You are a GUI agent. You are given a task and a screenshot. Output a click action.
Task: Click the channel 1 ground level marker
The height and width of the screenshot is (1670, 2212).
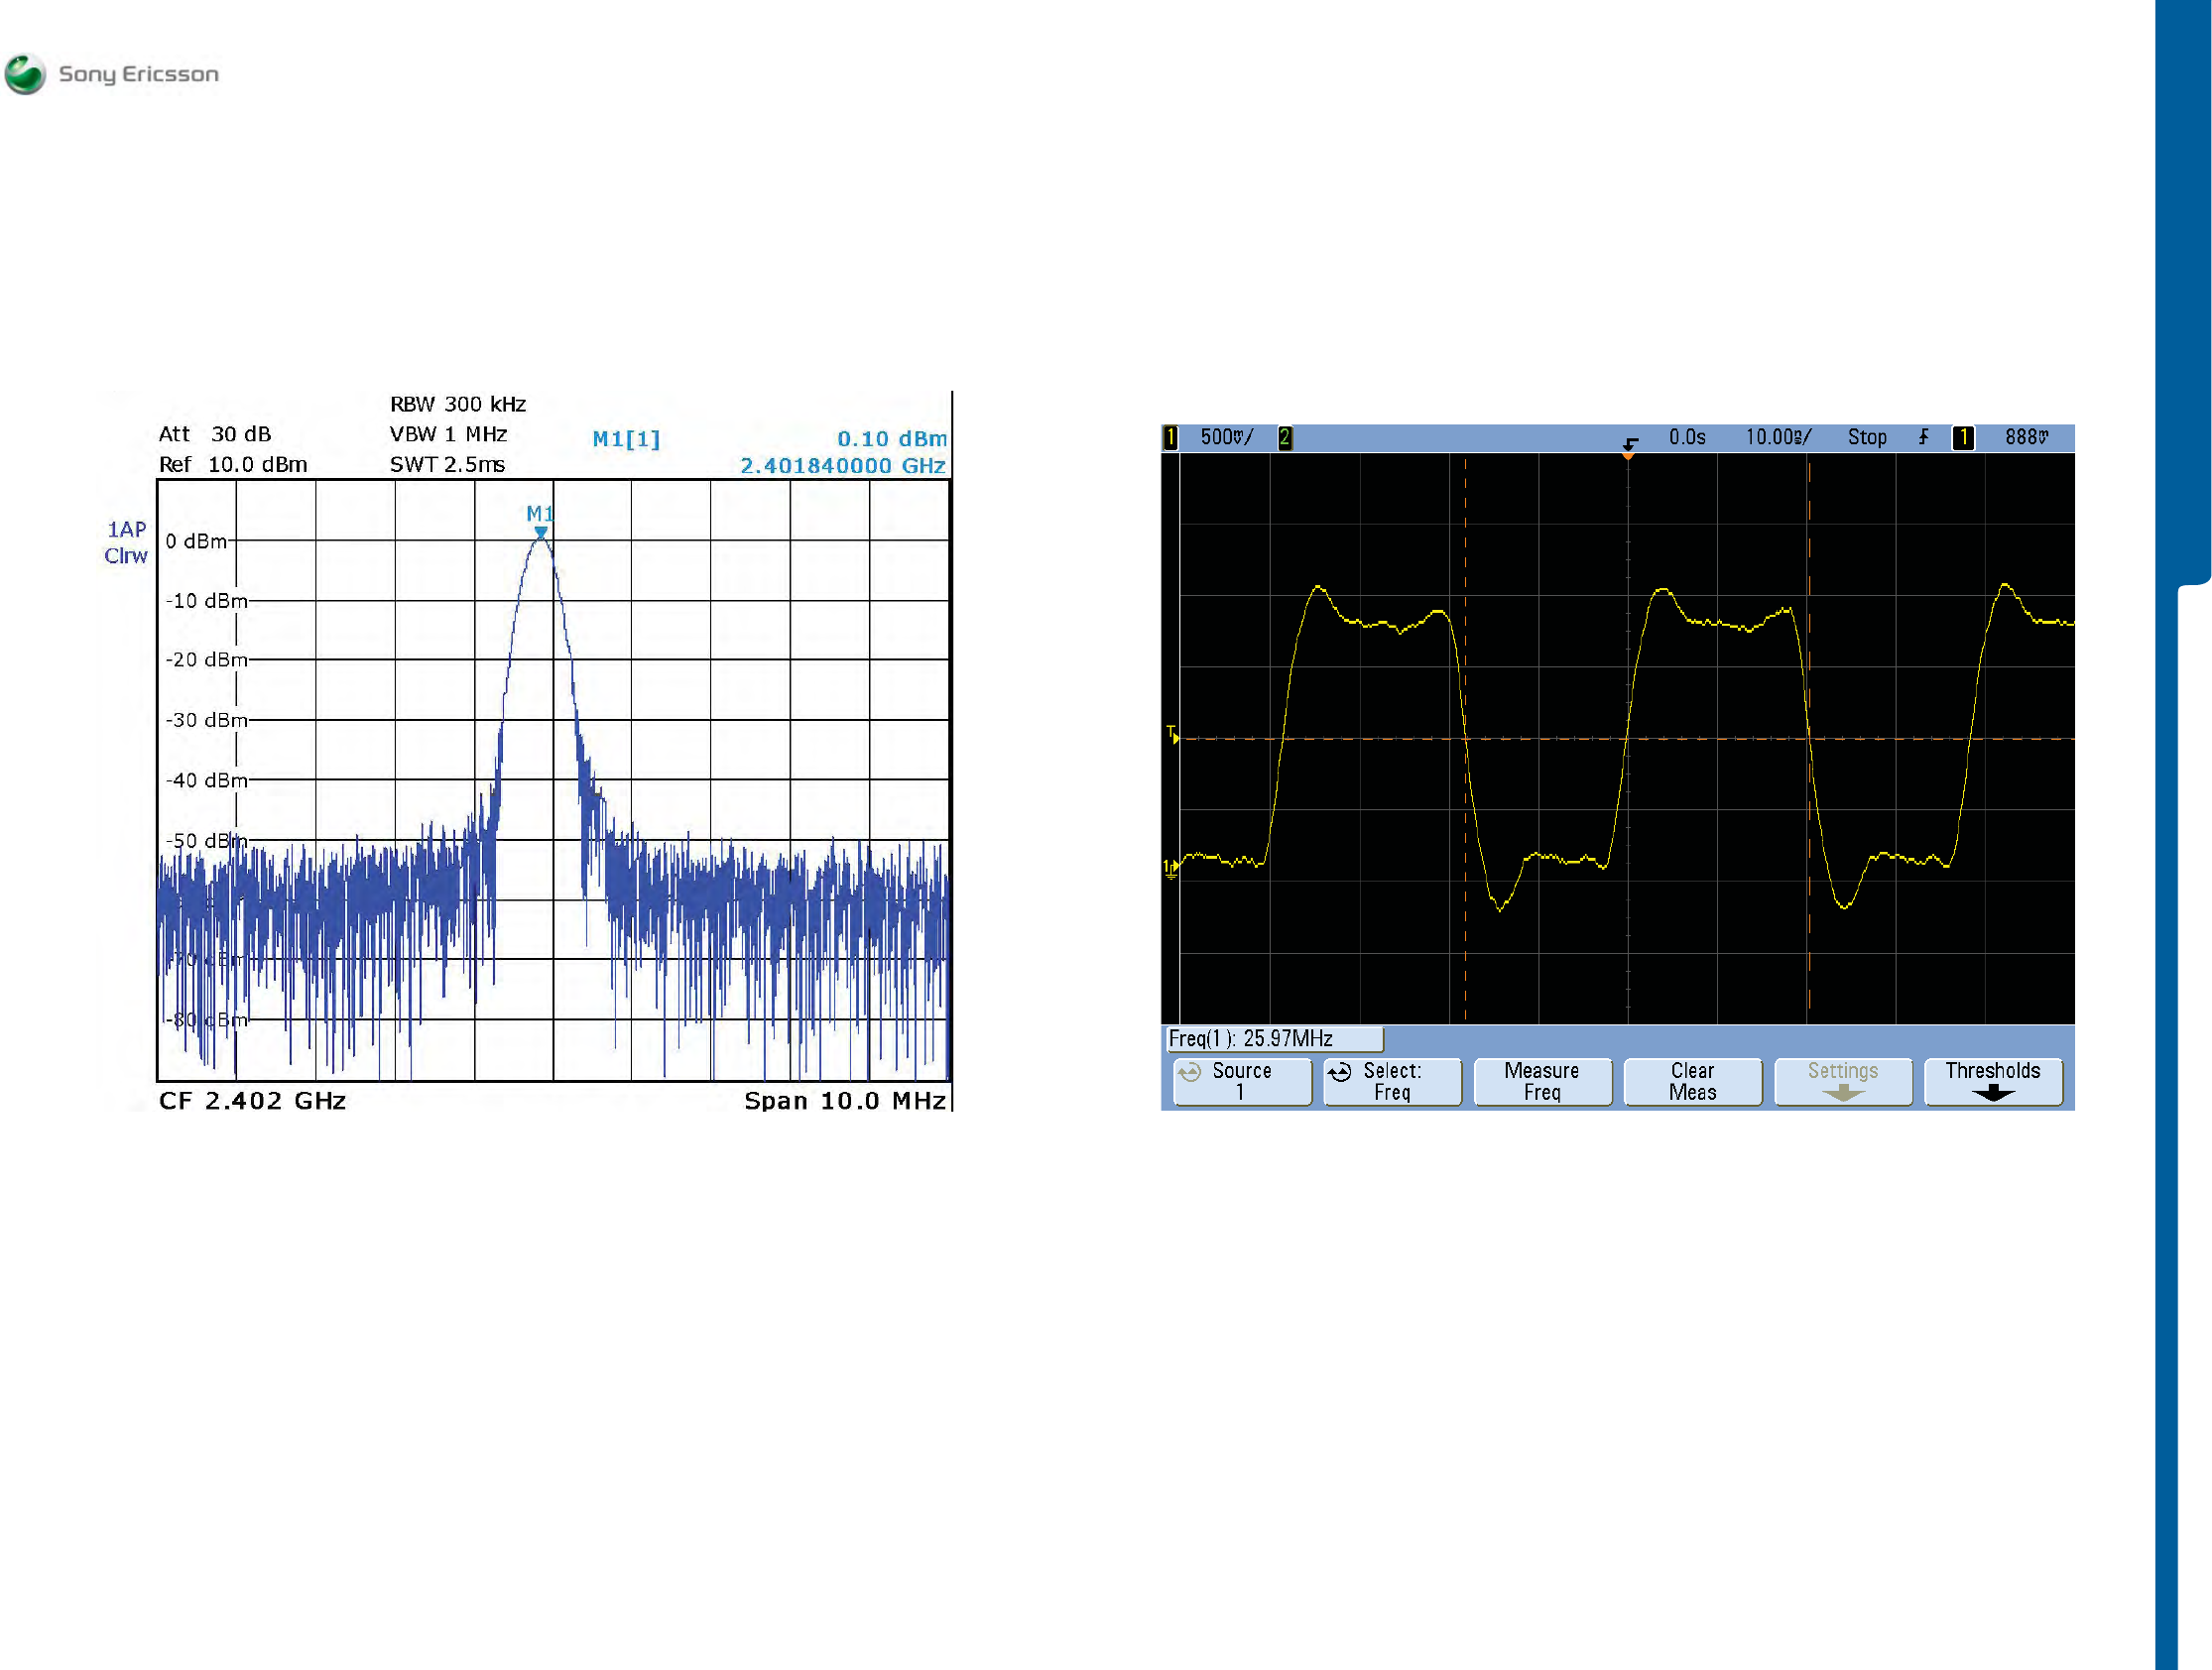click(x=1170, y=868)
